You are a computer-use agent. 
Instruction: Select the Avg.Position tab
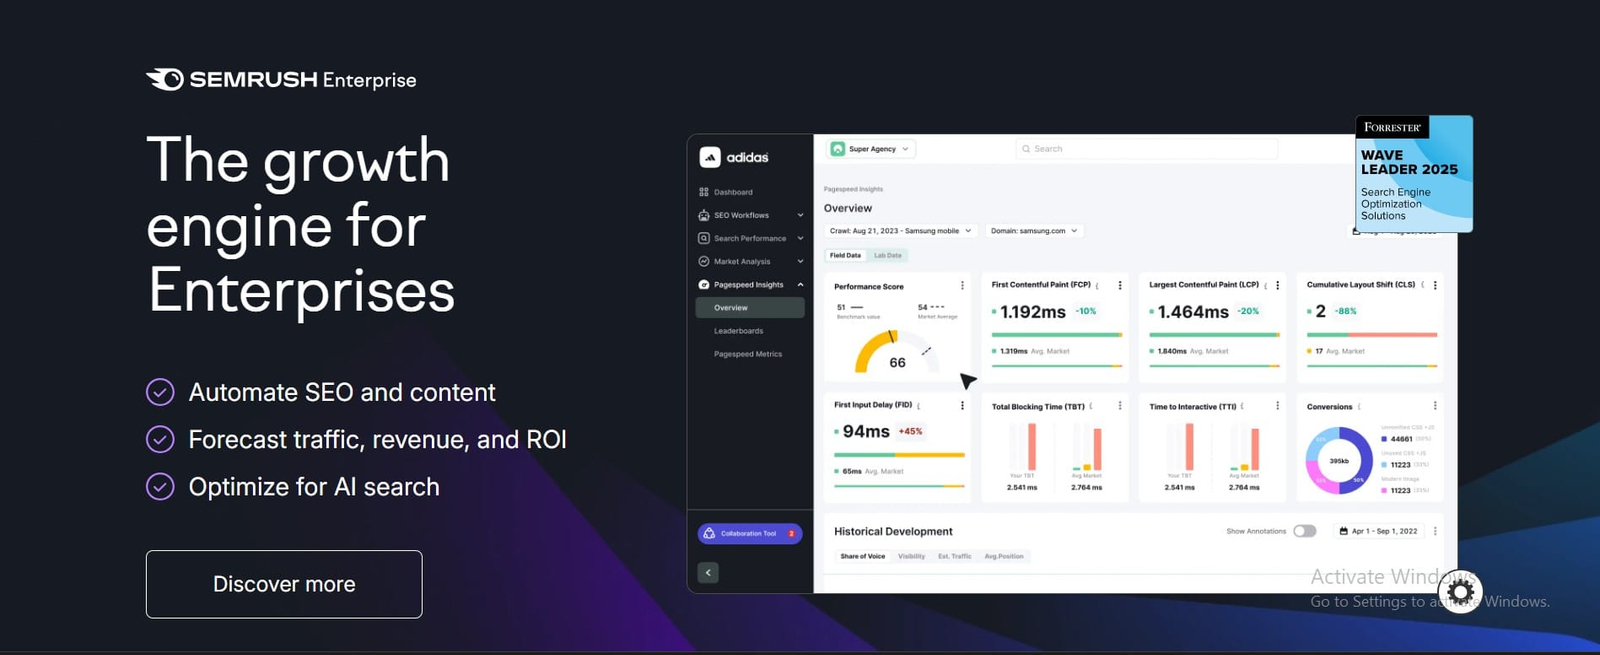[x=1004, y=556]
